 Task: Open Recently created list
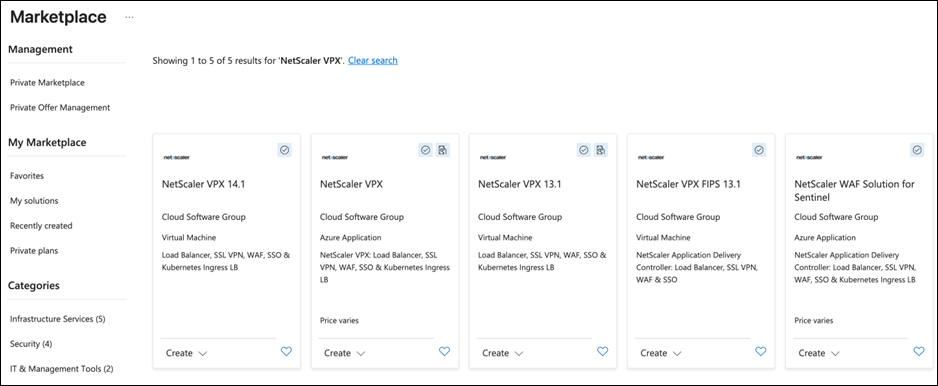41,226
